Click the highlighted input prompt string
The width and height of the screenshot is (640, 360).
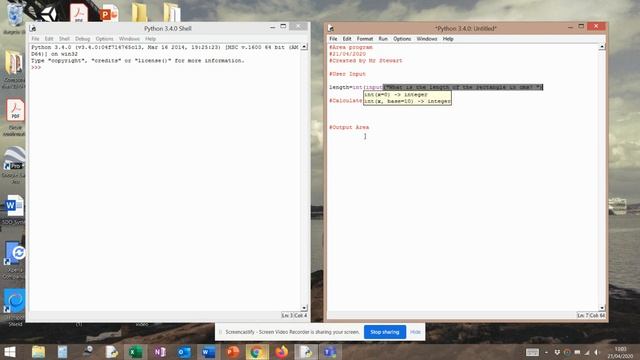pos(463,87)
